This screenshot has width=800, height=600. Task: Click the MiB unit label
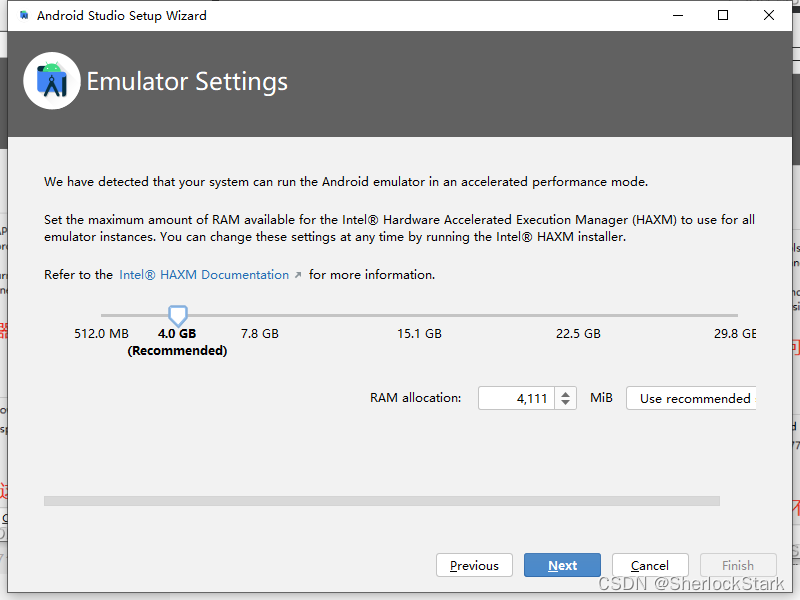pos(601,398)
